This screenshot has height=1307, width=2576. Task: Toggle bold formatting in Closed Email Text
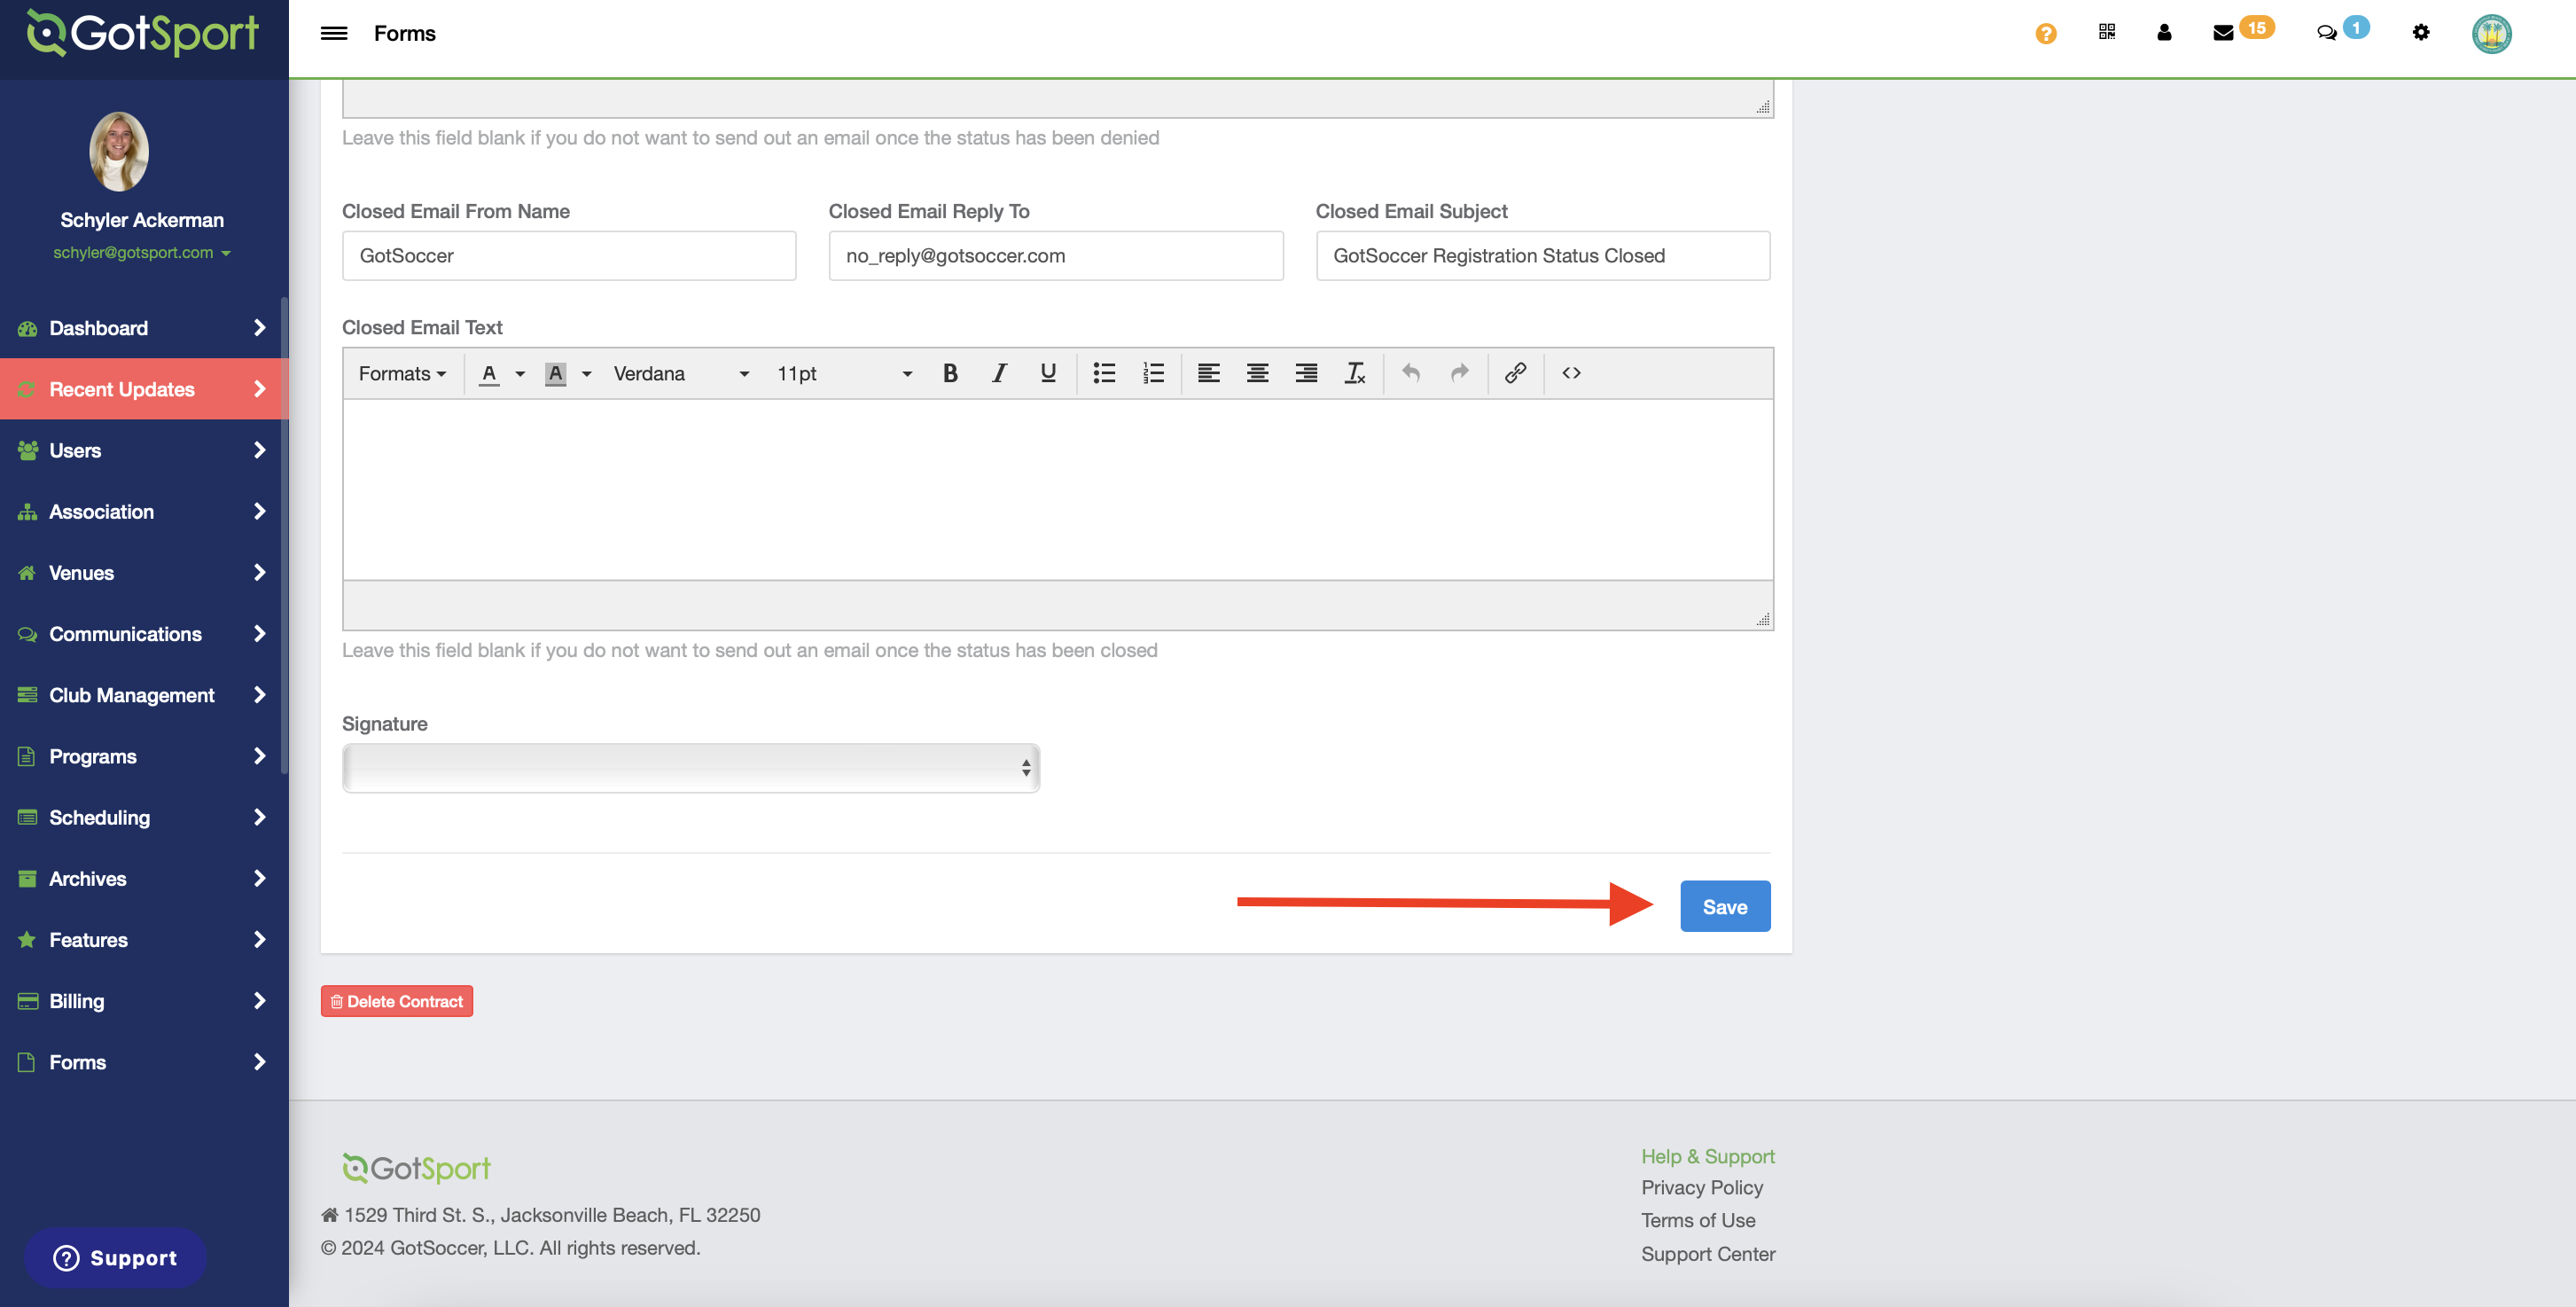point(950,373)
